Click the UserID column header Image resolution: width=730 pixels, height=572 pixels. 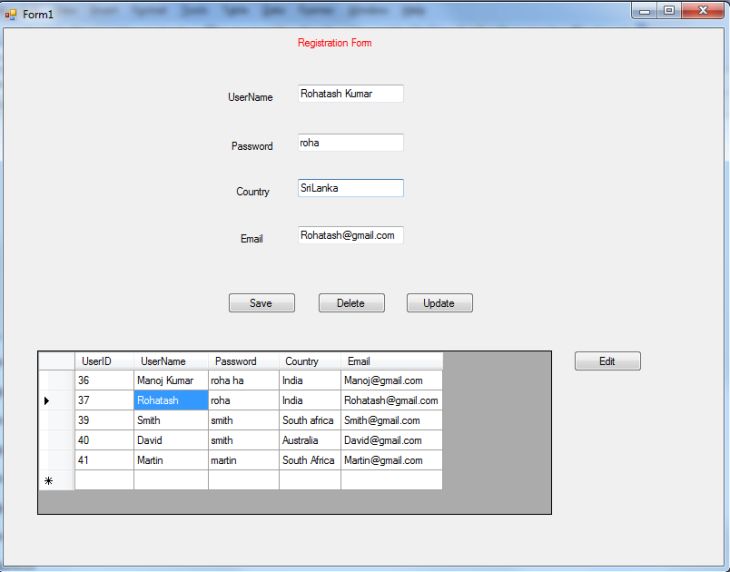click(104, 361)
